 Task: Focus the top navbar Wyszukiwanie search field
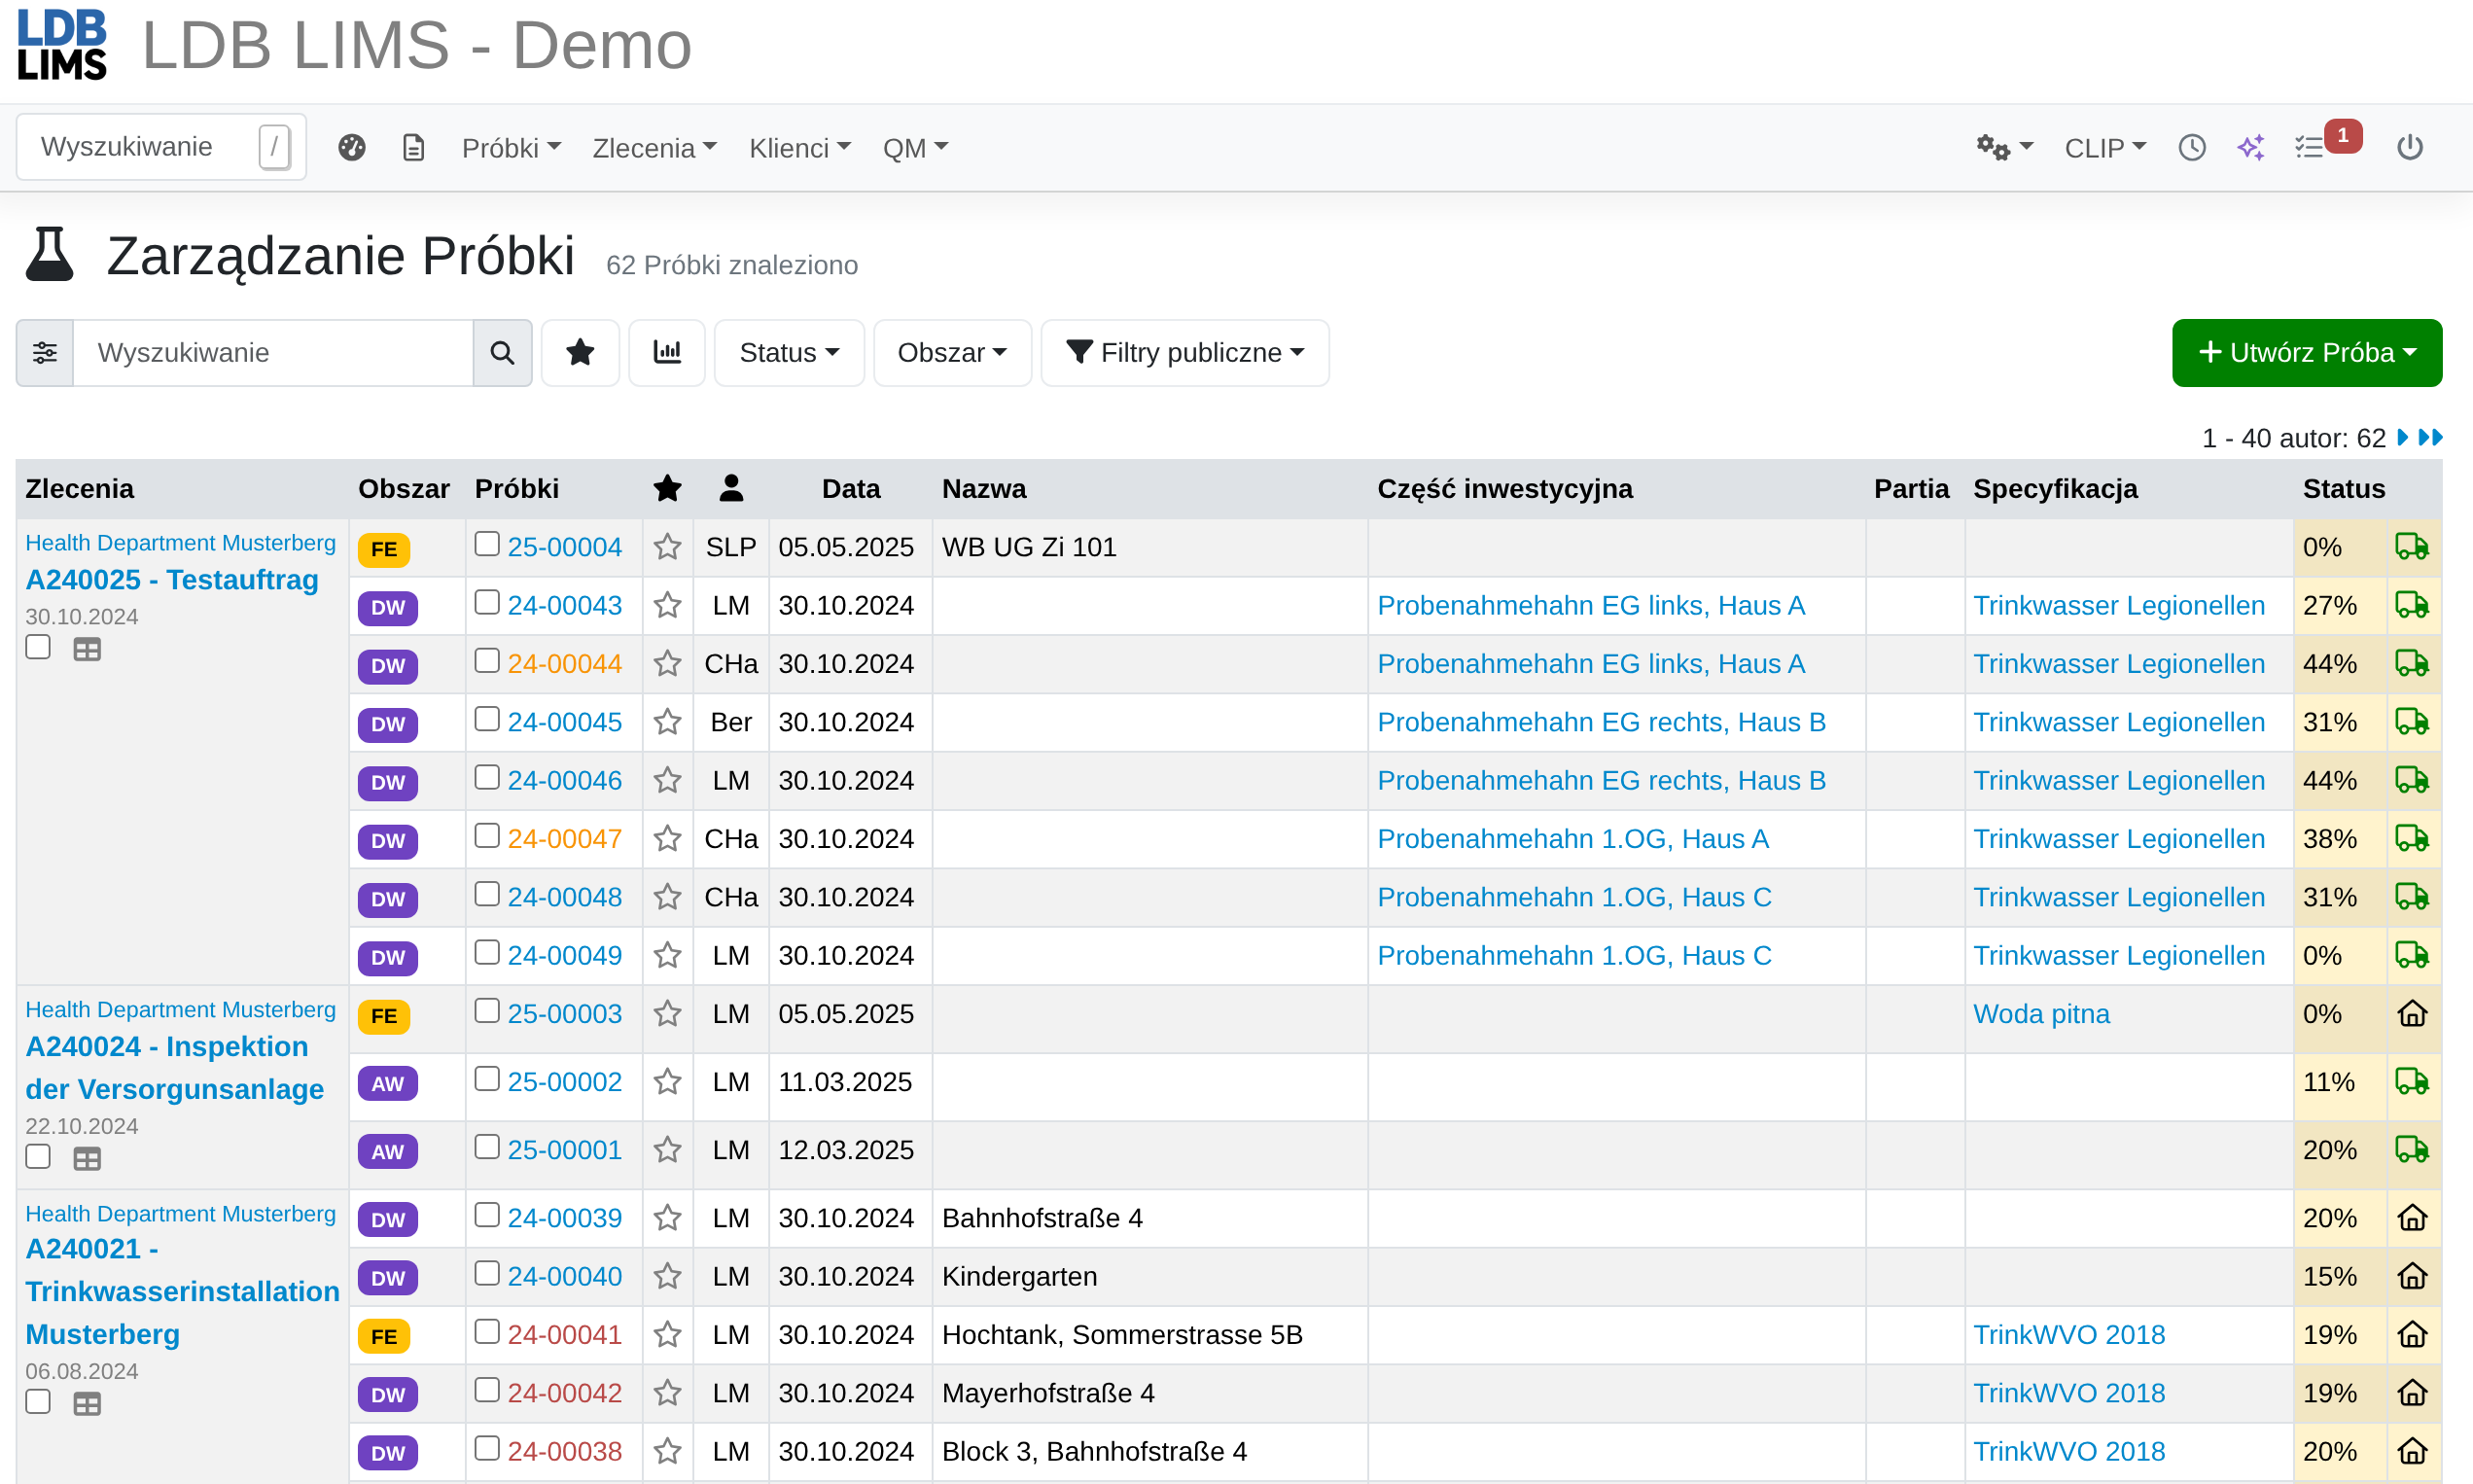pyautogui.click(x=161, y=147)
